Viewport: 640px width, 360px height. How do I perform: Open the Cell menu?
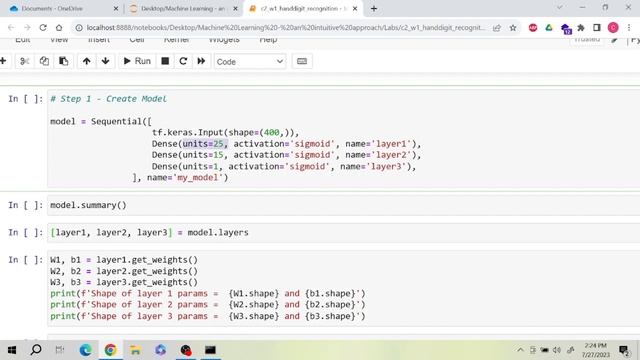pos(137,39)
